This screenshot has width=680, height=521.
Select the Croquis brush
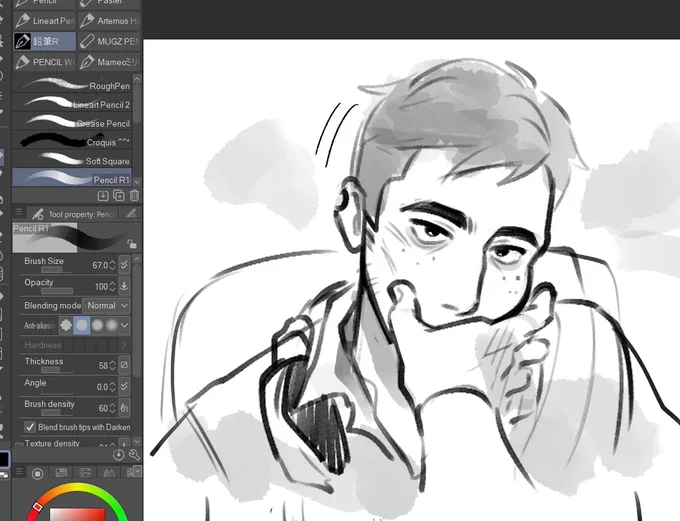(x=72, y=141)
